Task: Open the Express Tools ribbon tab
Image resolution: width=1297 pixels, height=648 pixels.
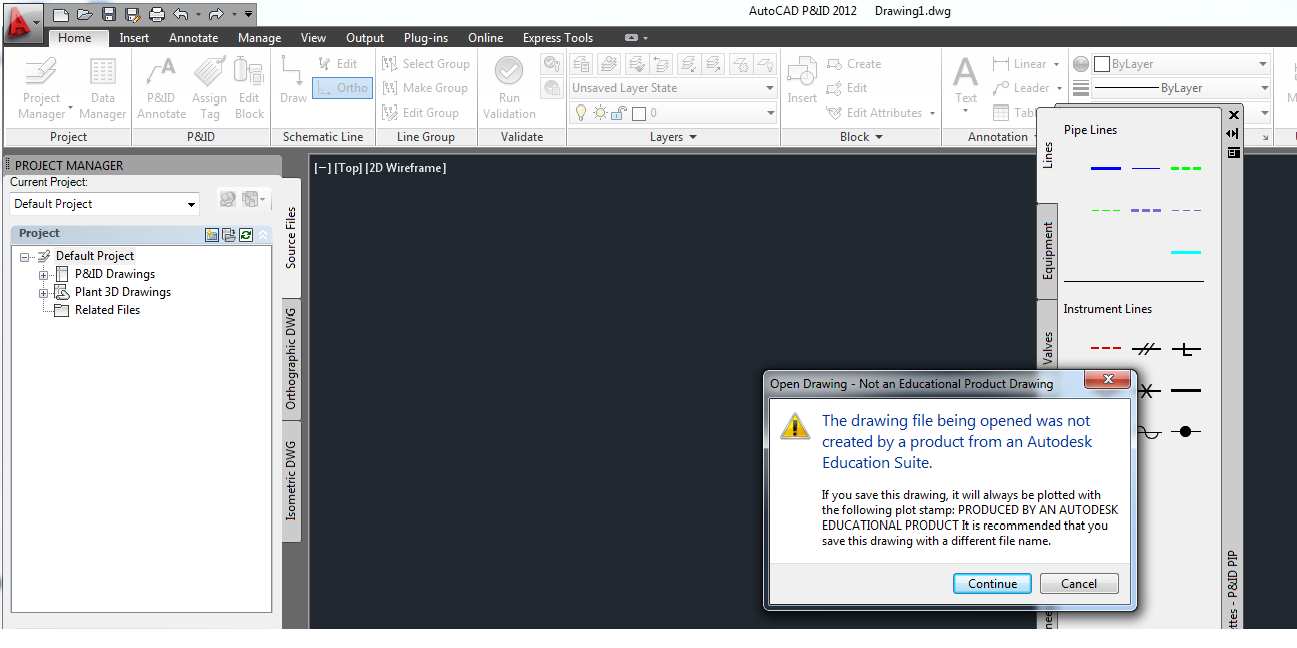Action: (x=558, y=38)
